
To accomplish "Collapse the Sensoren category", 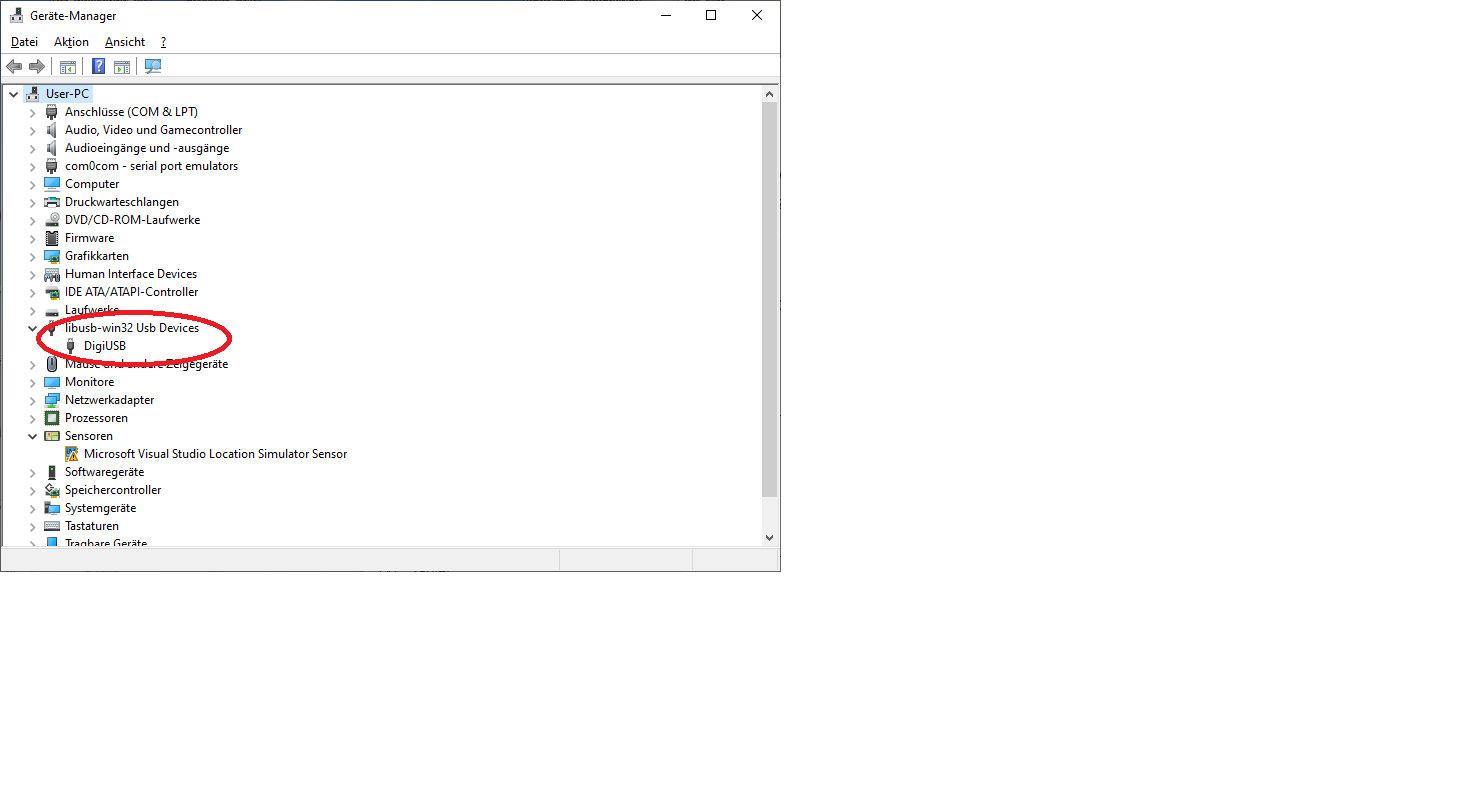I will coord(32,436).
